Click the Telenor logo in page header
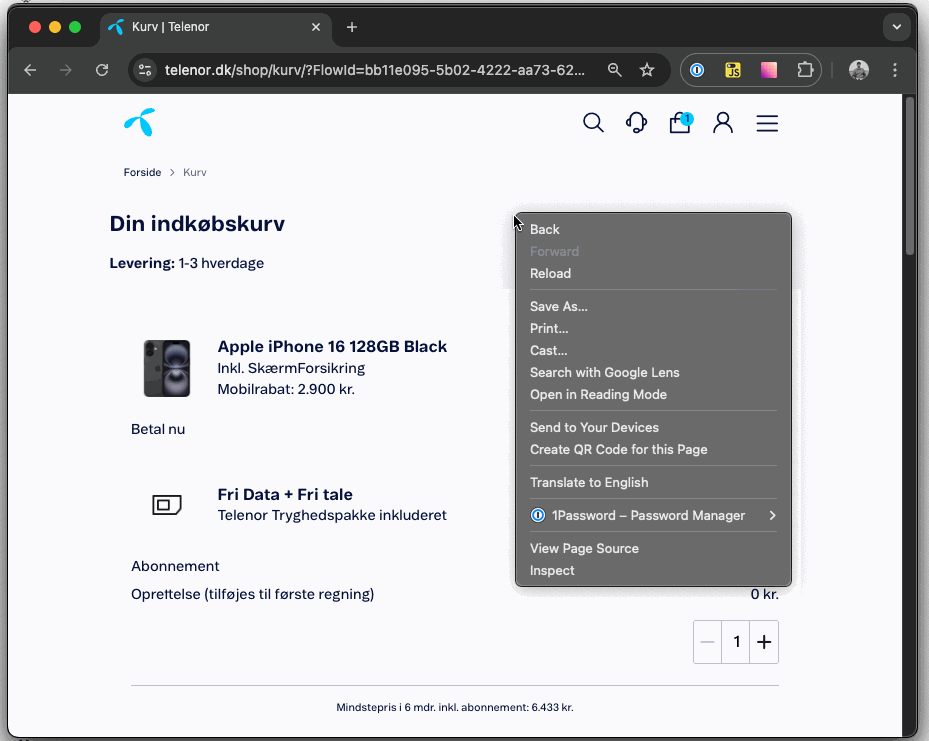The height and width of the screenshot is (741, 929). (x=140, y=122)
